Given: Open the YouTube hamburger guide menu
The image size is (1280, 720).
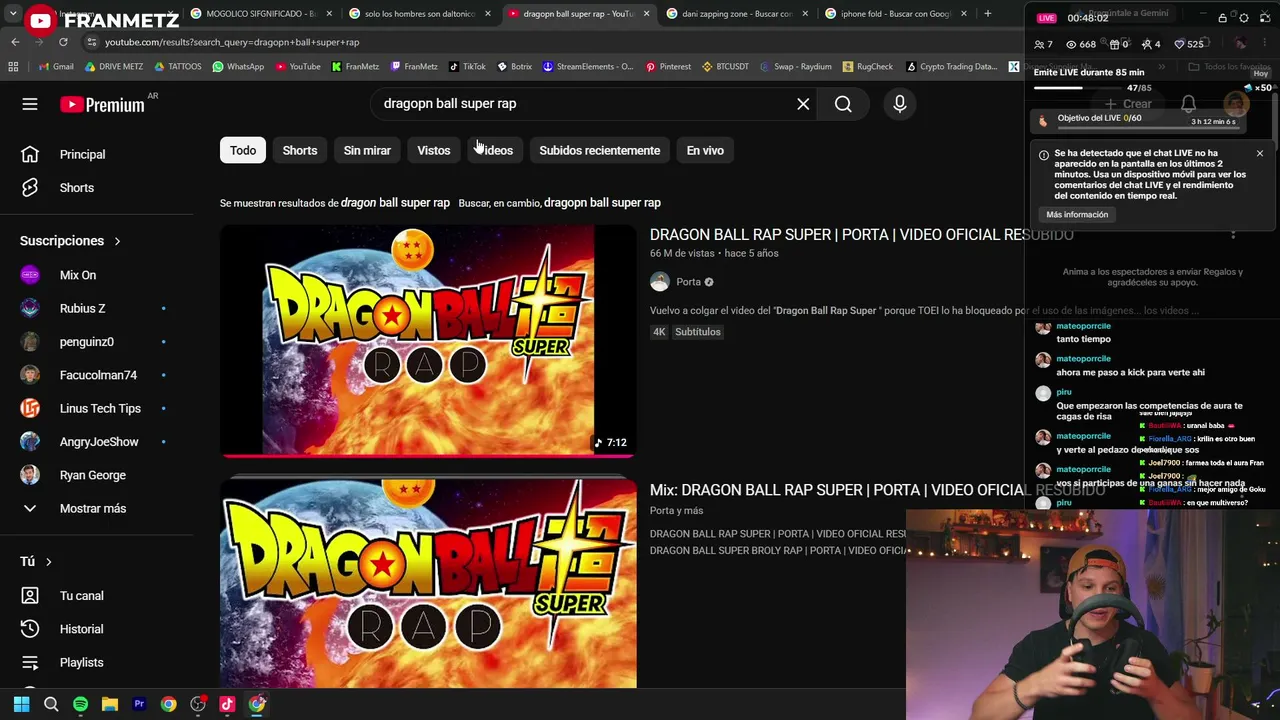Looking at the screenshot, I should pos(30,104).
